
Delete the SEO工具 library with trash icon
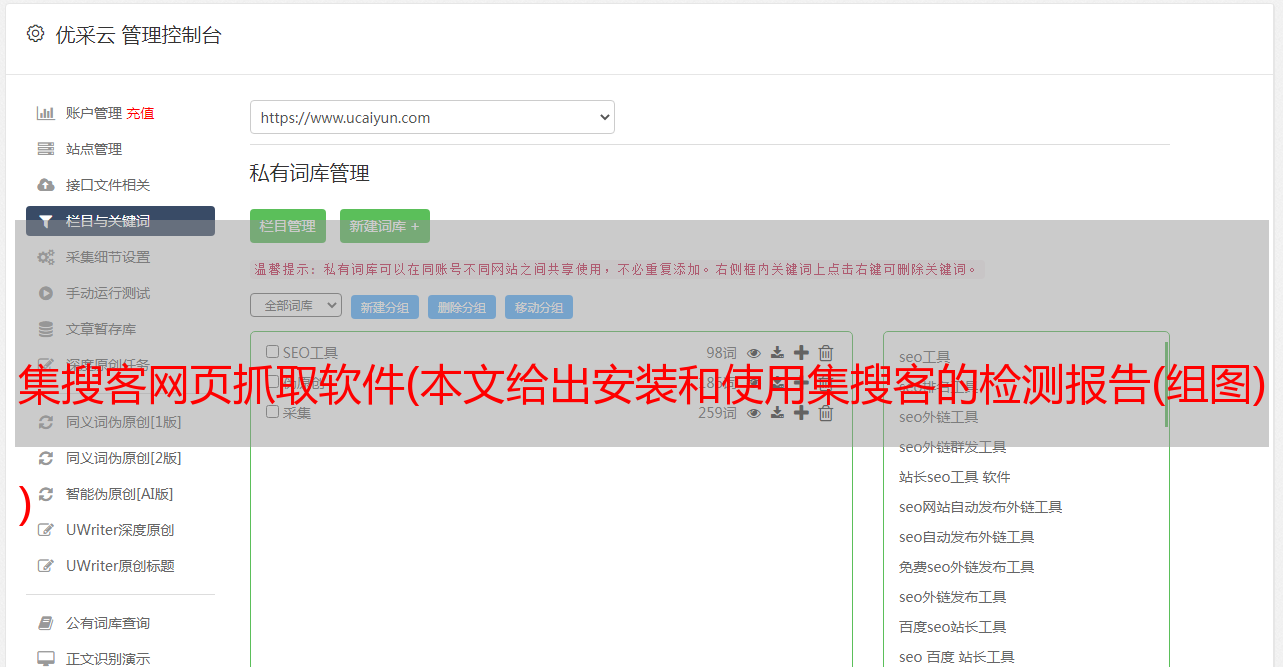tap(826, 353)
